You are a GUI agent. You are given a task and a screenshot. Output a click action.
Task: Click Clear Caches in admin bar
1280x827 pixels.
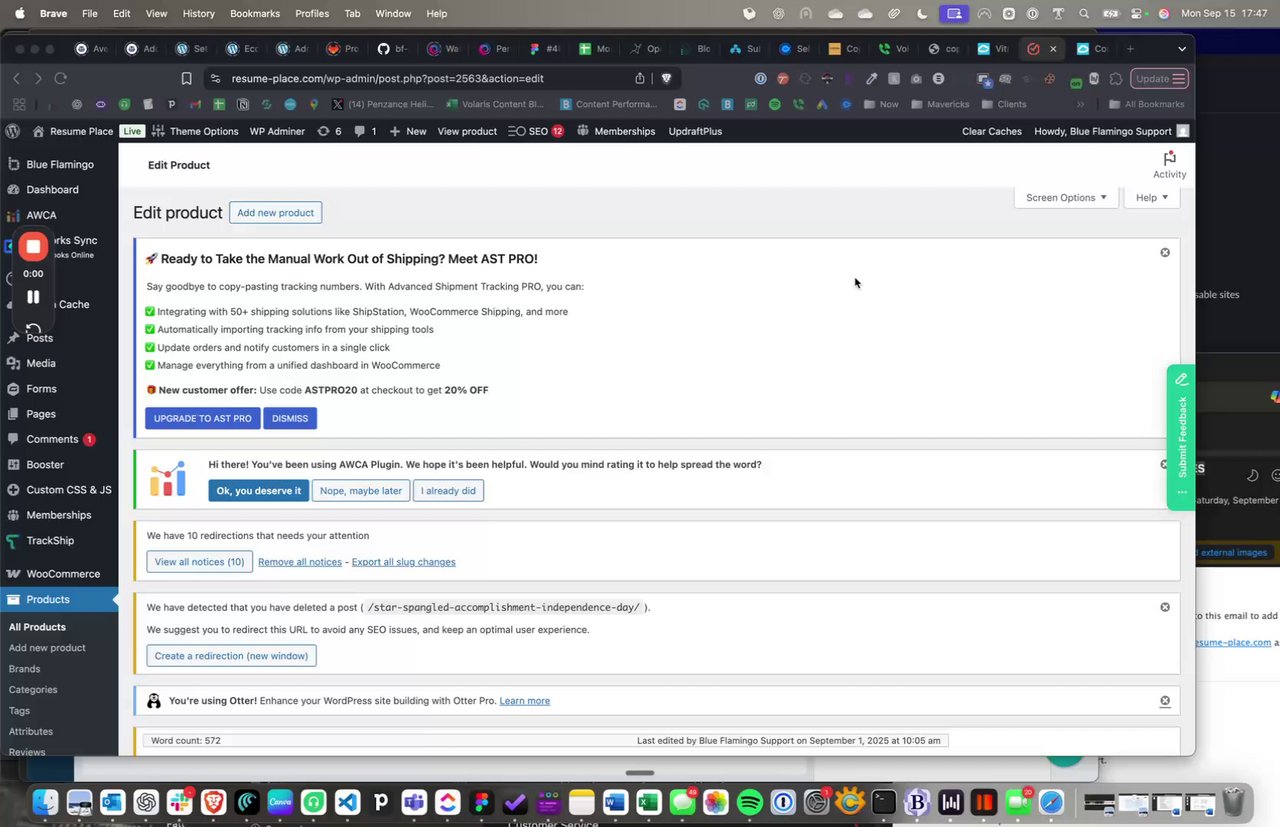point(991,131)
